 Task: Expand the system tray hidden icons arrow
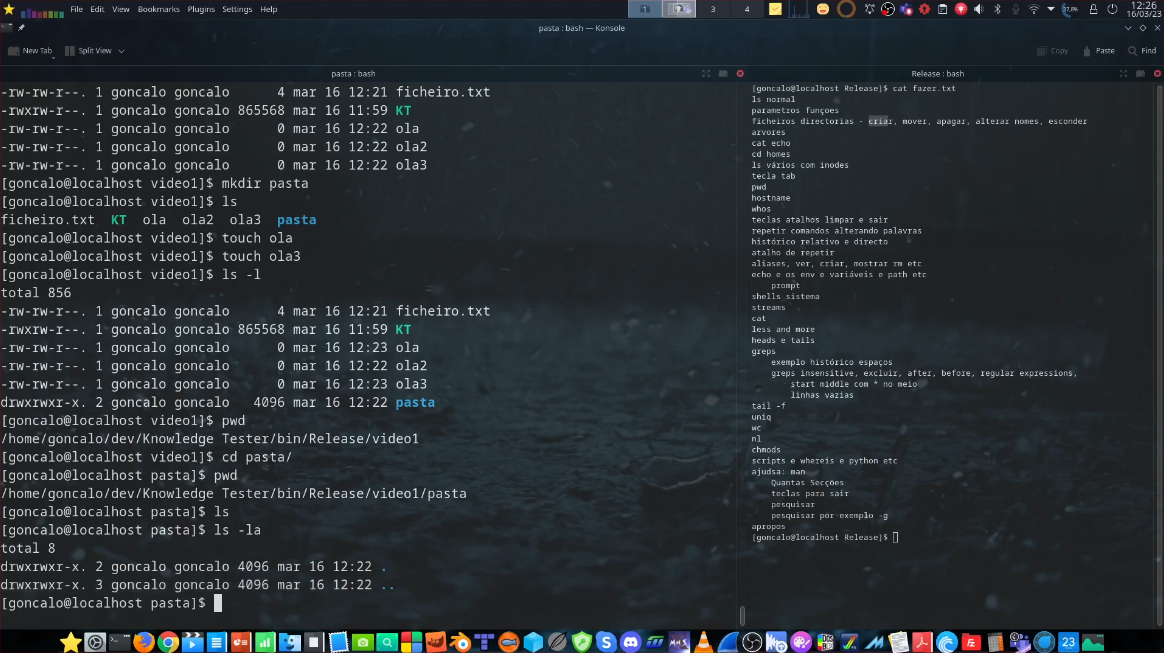click(x=1051, y=9)
